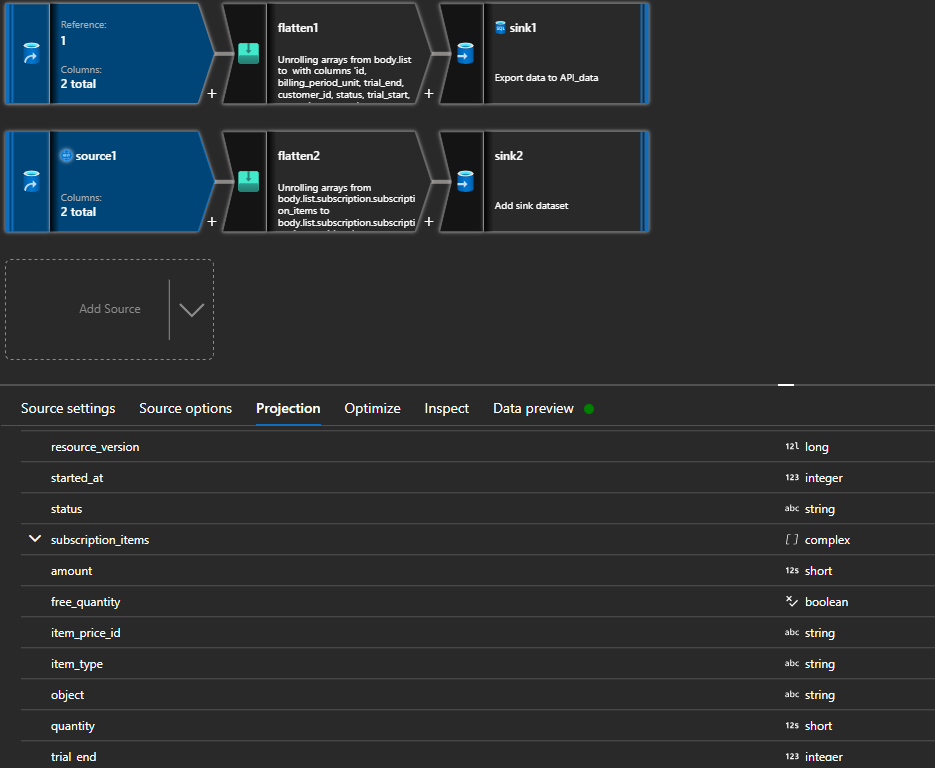Select the flatten1 node title
This screenshot has width=935, height=768.
(x=298, y=27)
